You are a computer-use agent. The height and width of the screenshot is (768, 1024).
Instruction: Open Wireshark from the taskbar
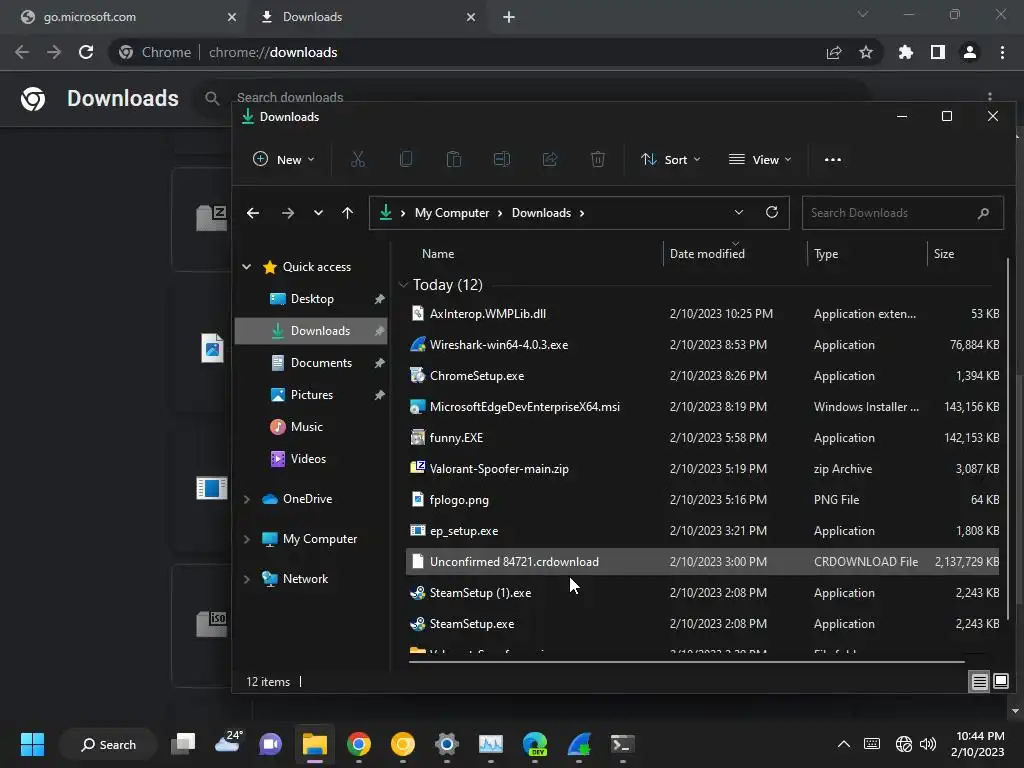coord(579,744)
